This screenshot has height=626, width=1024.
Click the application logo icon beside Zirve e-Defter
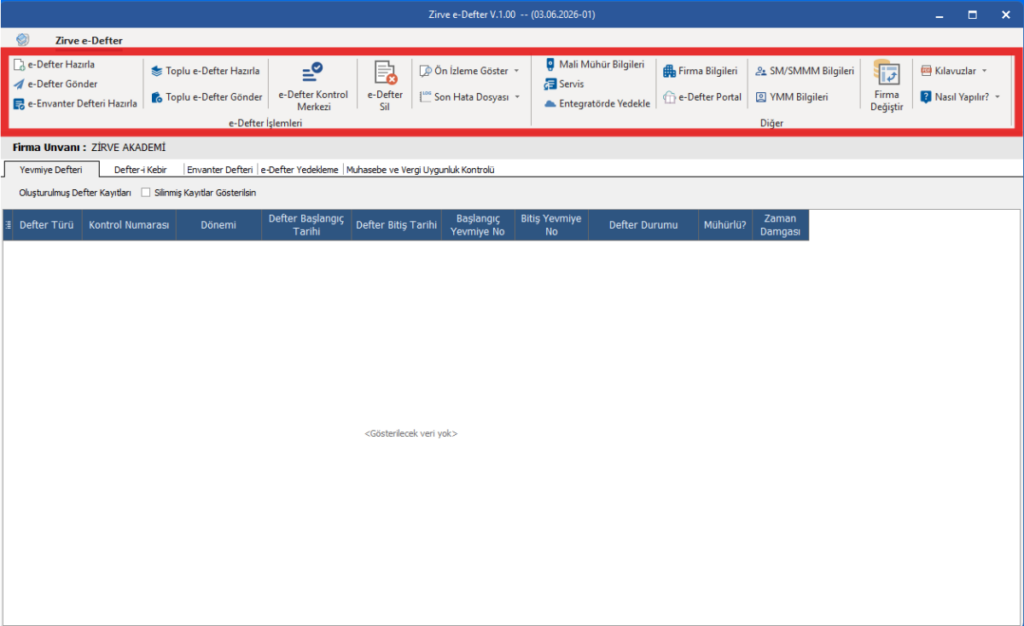[x=23, y=40]
